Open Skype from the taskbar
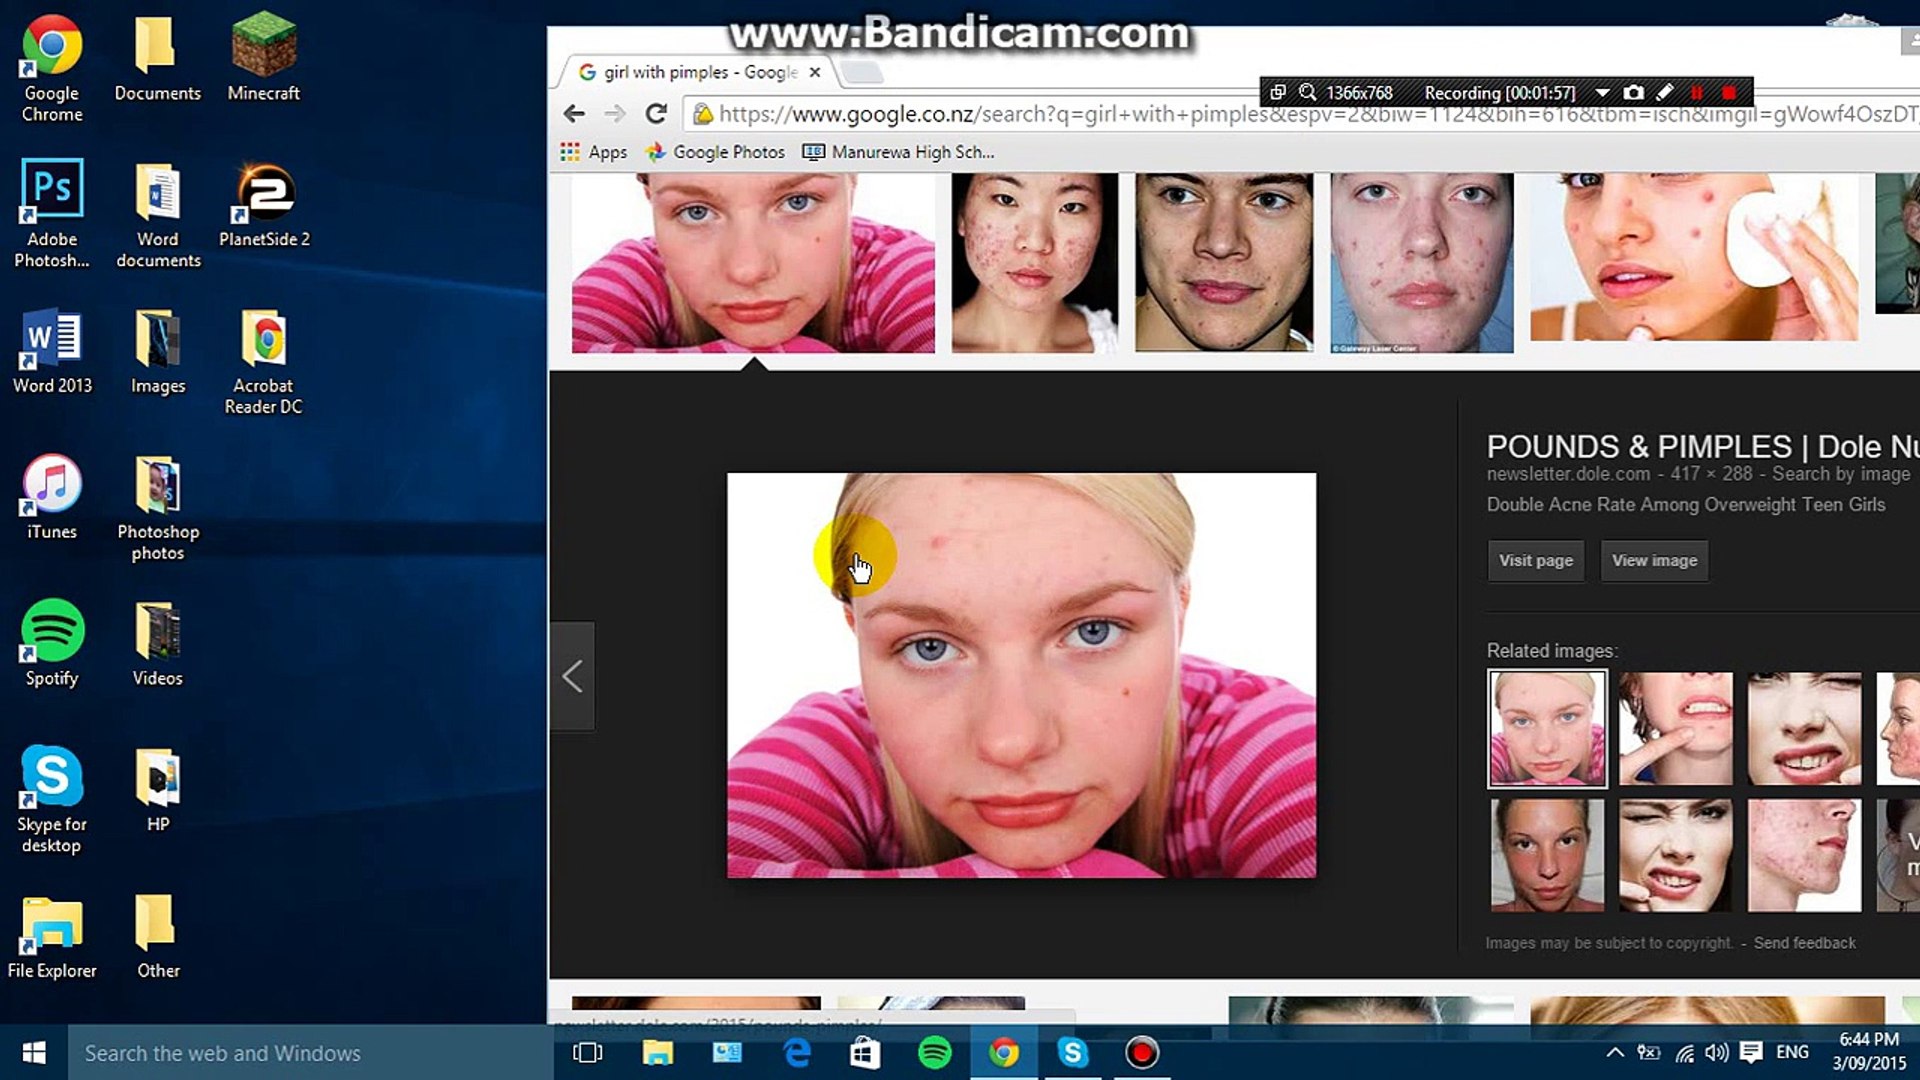Screen dimensions: 1920x1080 click(1073, 1052)
